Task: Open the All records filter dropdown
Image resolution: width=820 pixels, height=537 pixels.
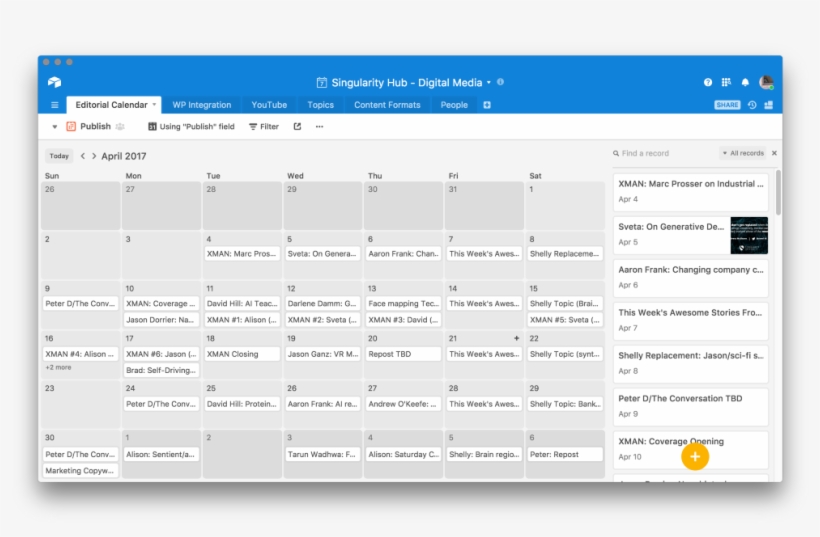Action: click(743, 153)
